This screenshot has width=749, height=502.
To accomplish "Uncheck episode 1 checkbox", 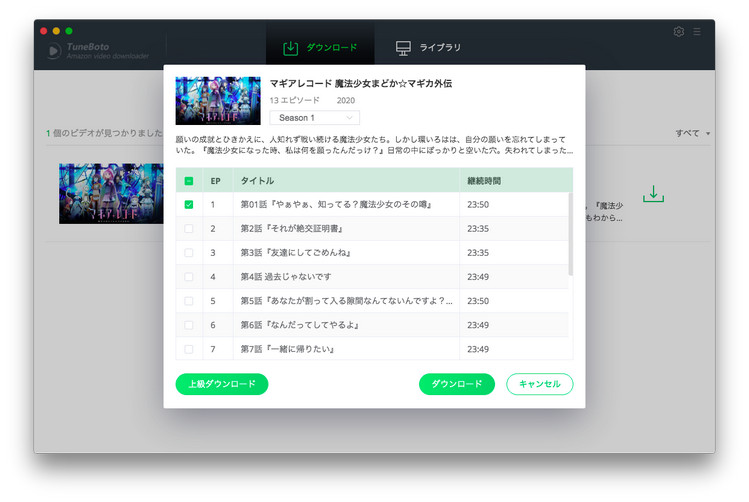I will point(189,204).
